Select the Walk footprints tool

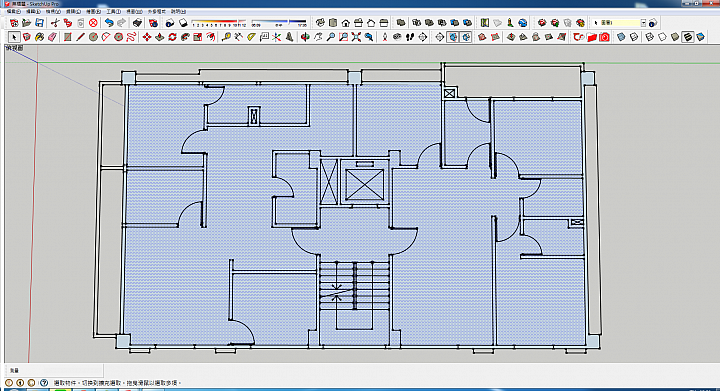(x=410, y=37)
